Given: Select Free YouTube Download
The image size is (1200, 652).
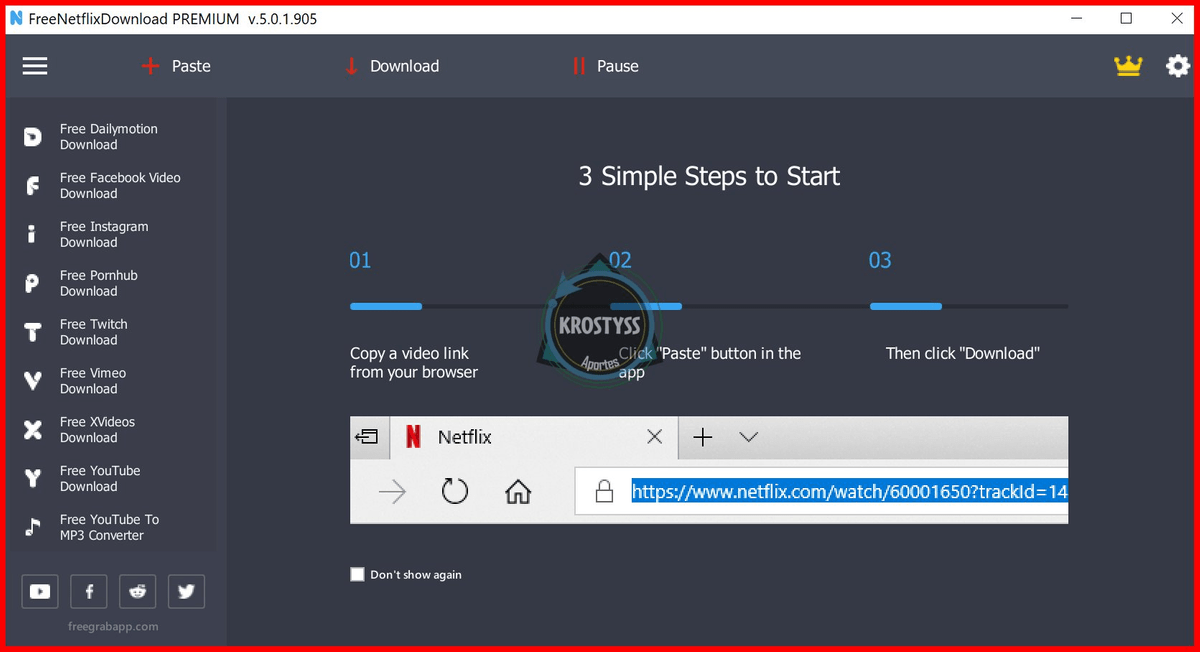Looking at the screenshot, I should click(100, 478).
